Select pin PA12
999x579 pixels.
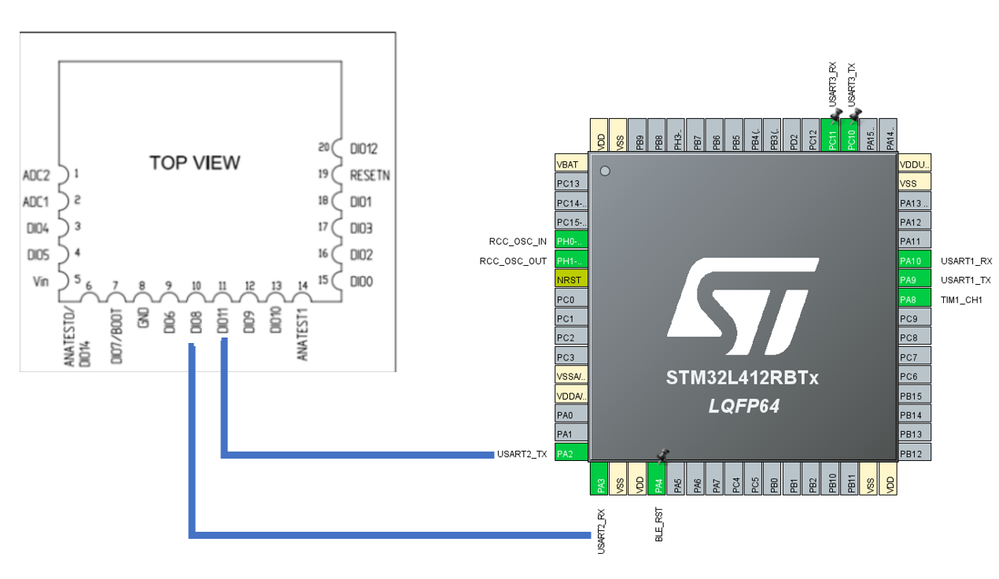(x=915, y=222)
